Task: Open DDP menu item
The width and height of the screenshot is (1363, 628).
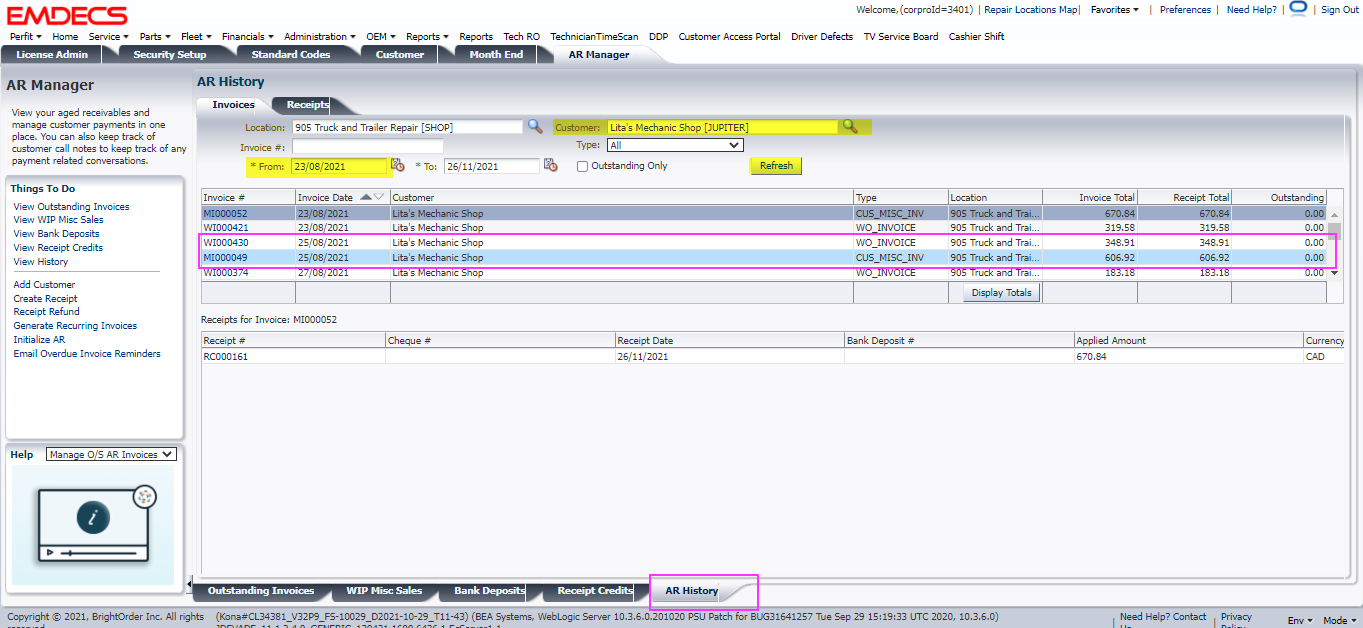Action: coord(658,37)
